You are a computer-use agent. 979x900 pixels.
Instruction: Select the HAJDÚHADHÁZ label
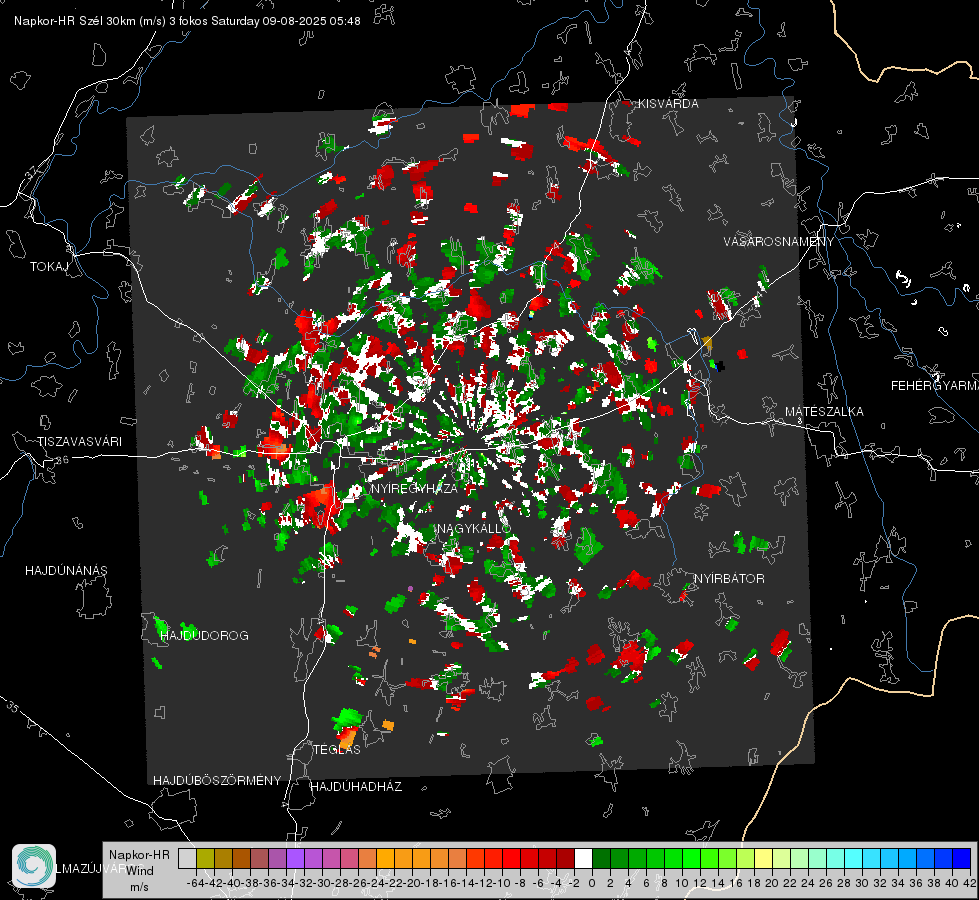tap(356, 787)
